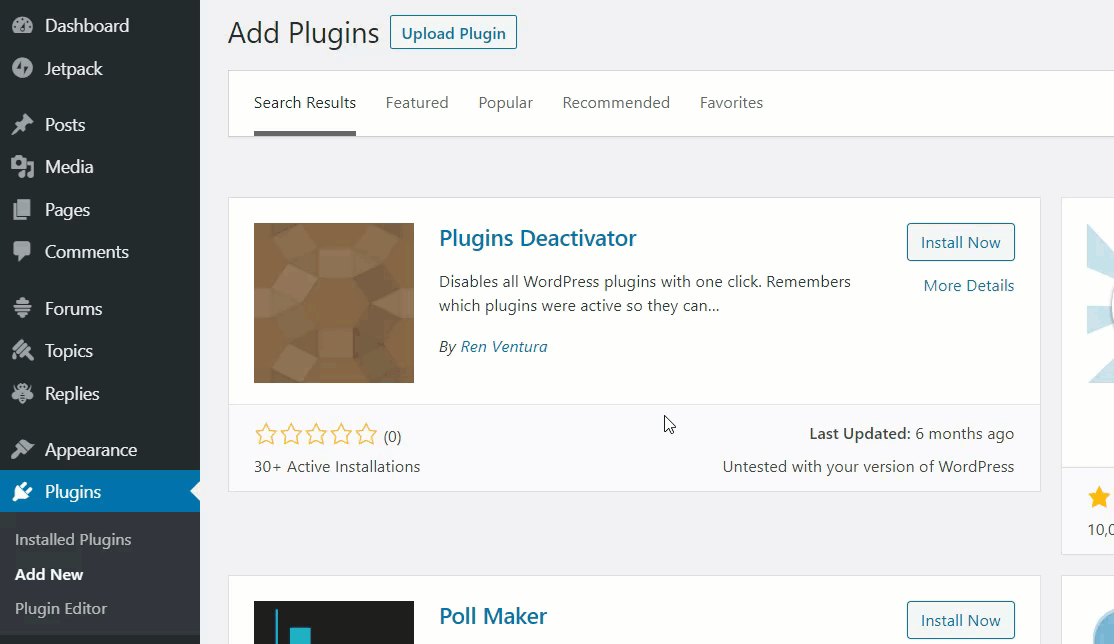Open the Dashboard gauge icon
Viewport: 1114px width, 644px height.
point(22,26)
